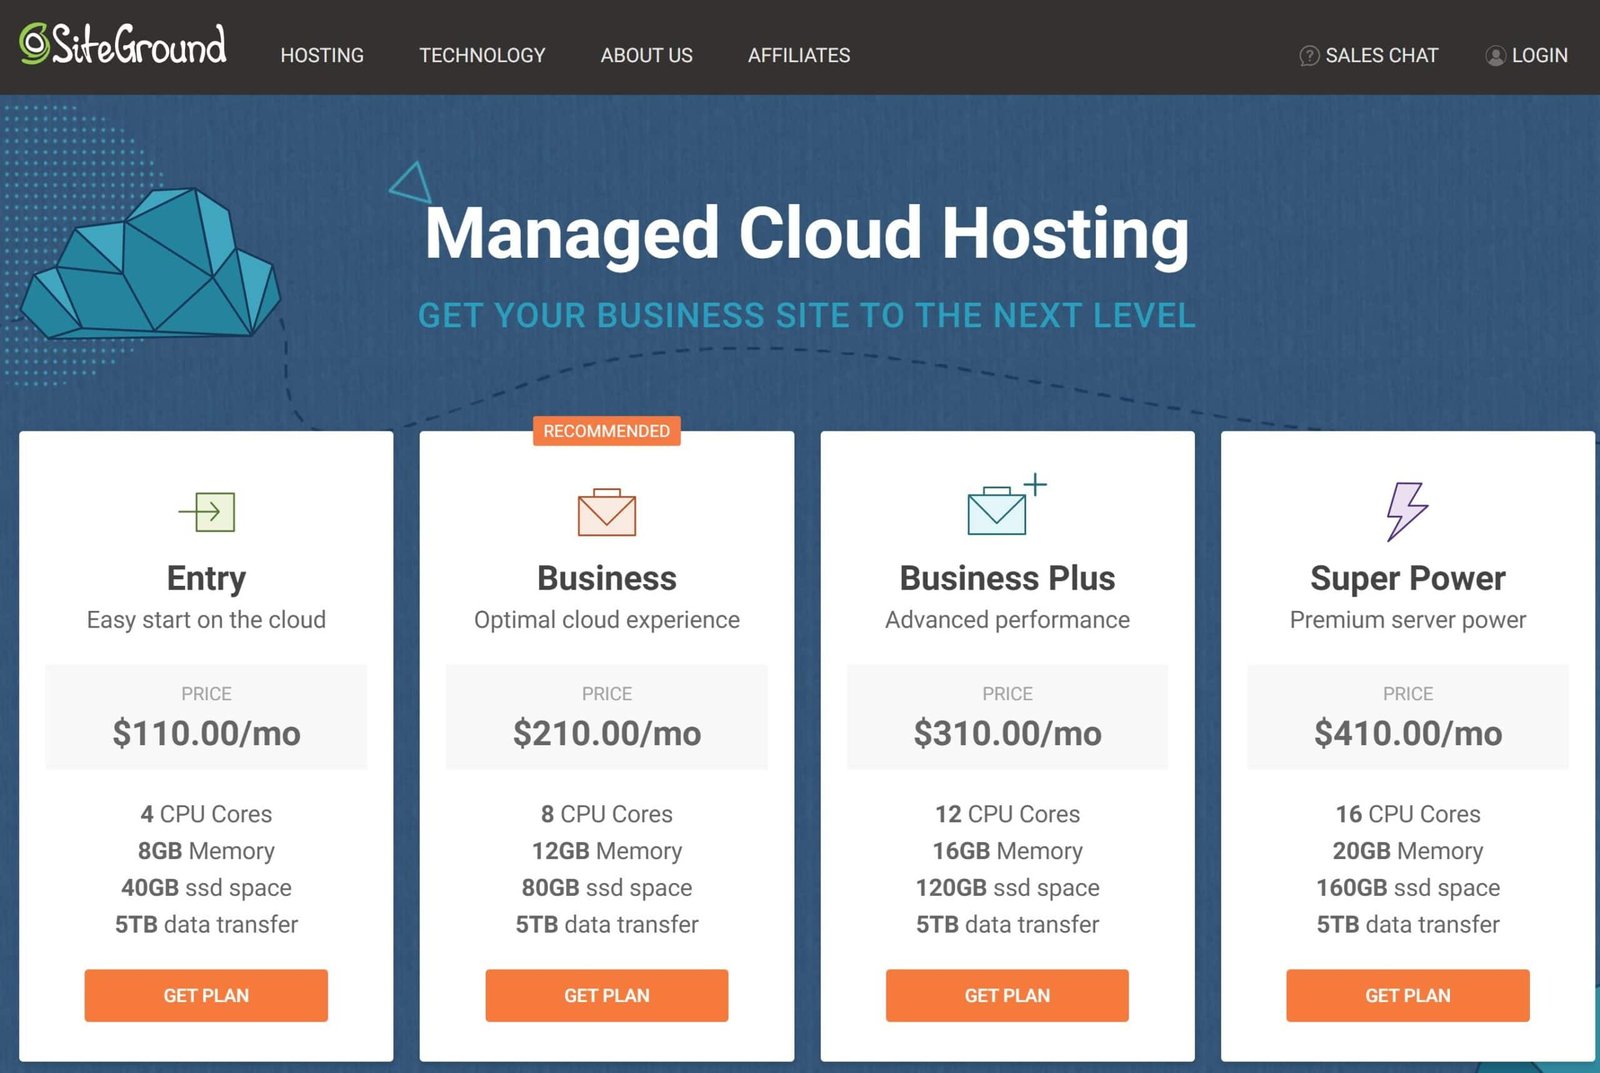
Task: Click '8 CPU Cores' spec
Action: pos(607,814)
